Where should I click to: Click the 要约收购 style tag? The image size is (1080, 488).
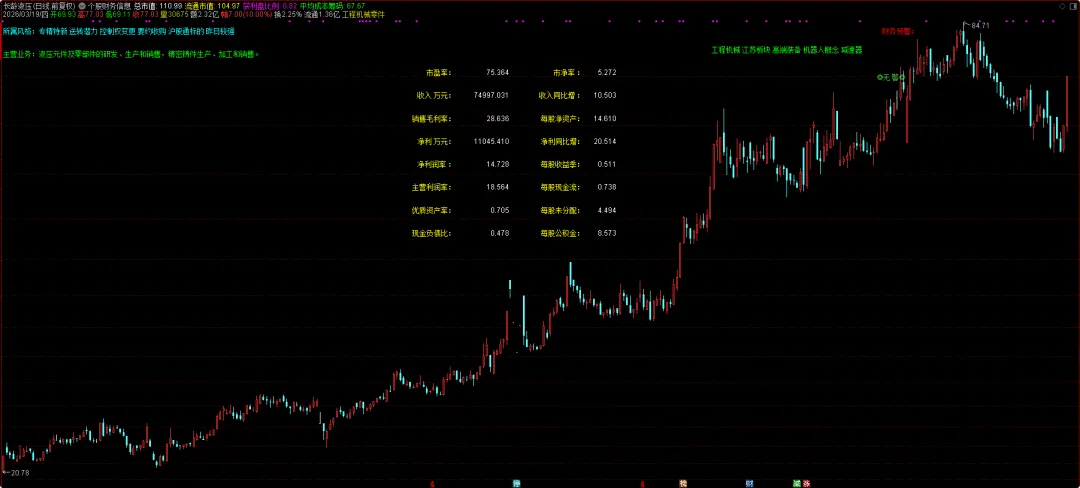coord(152,31)
